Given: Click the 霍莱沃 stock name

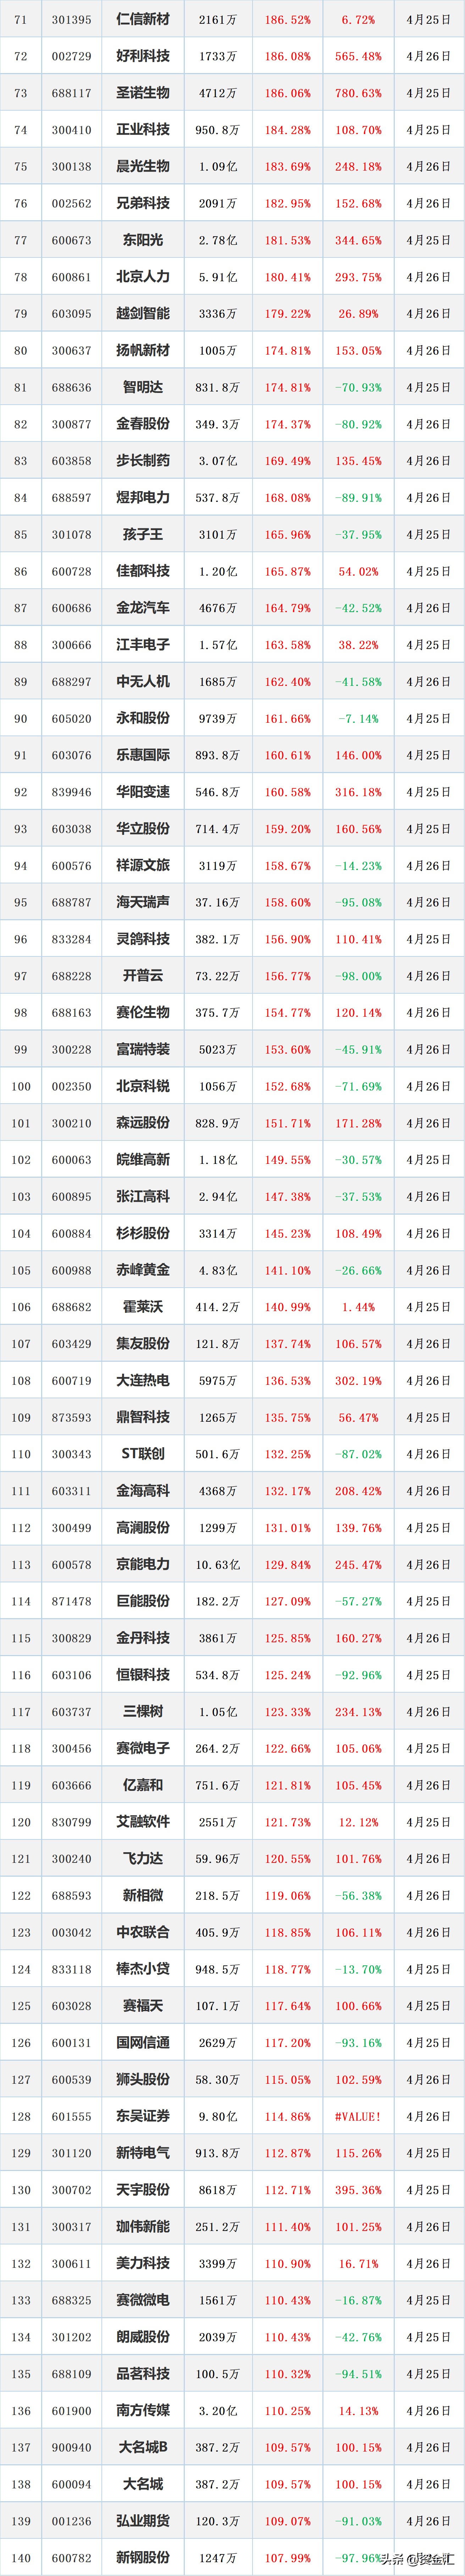Looking at the screenshot, I should tap(143, 1307).
